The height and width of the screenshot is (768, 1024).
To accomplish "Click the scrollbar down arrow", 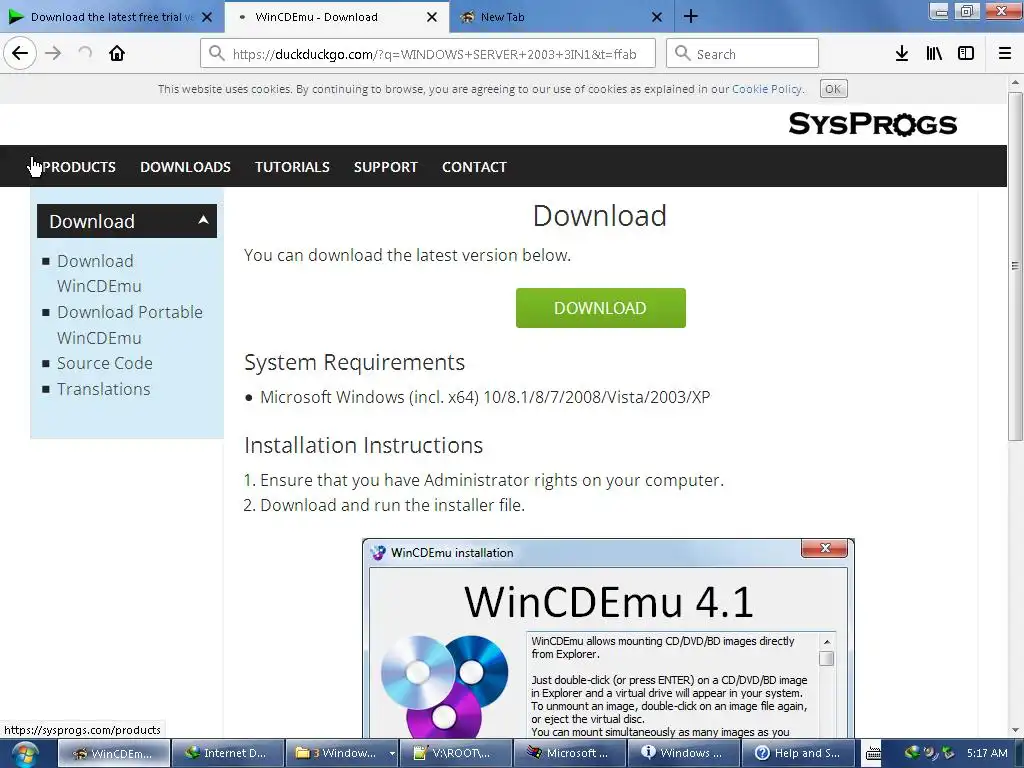I will pos(1015,730).
